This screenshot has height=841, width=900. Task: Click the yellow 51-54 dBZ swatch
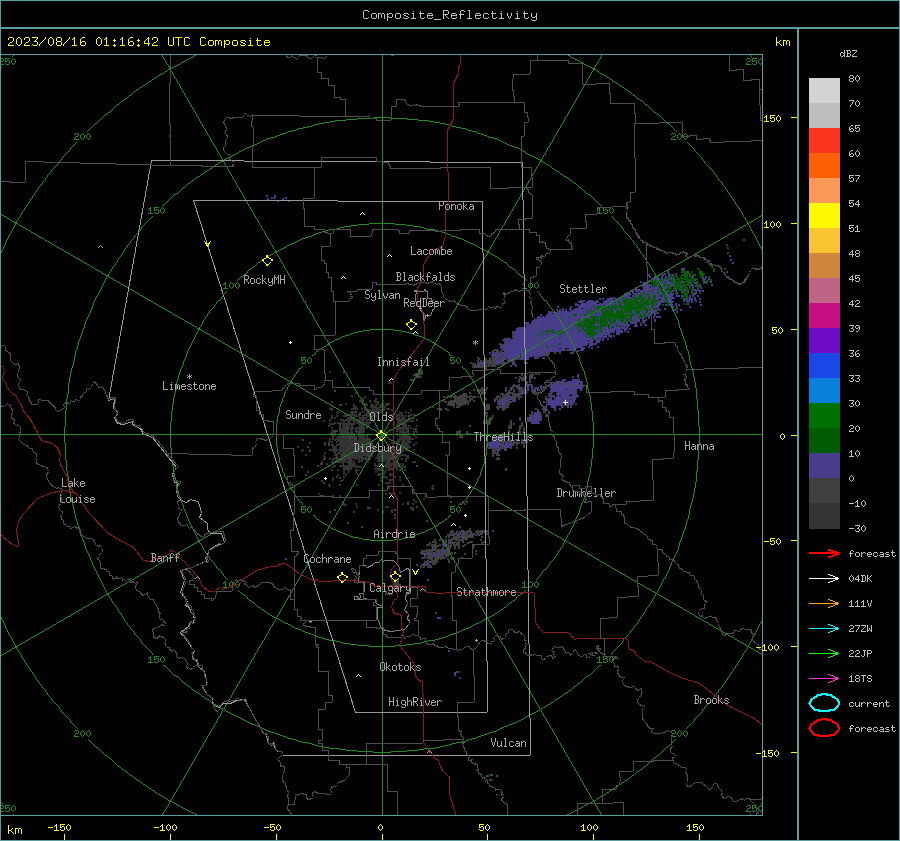pyautogui.click(x=824, y=216)
